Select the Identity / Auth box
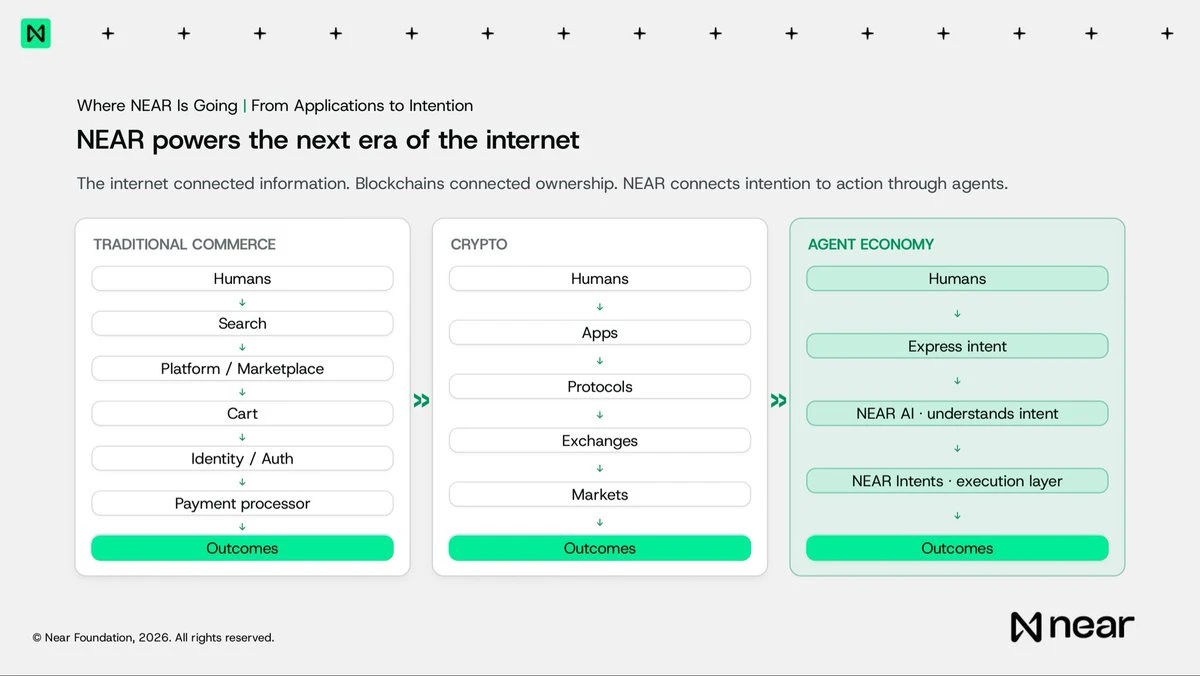Viewport: 1200px width, 676px height. (x=242, y=459)
